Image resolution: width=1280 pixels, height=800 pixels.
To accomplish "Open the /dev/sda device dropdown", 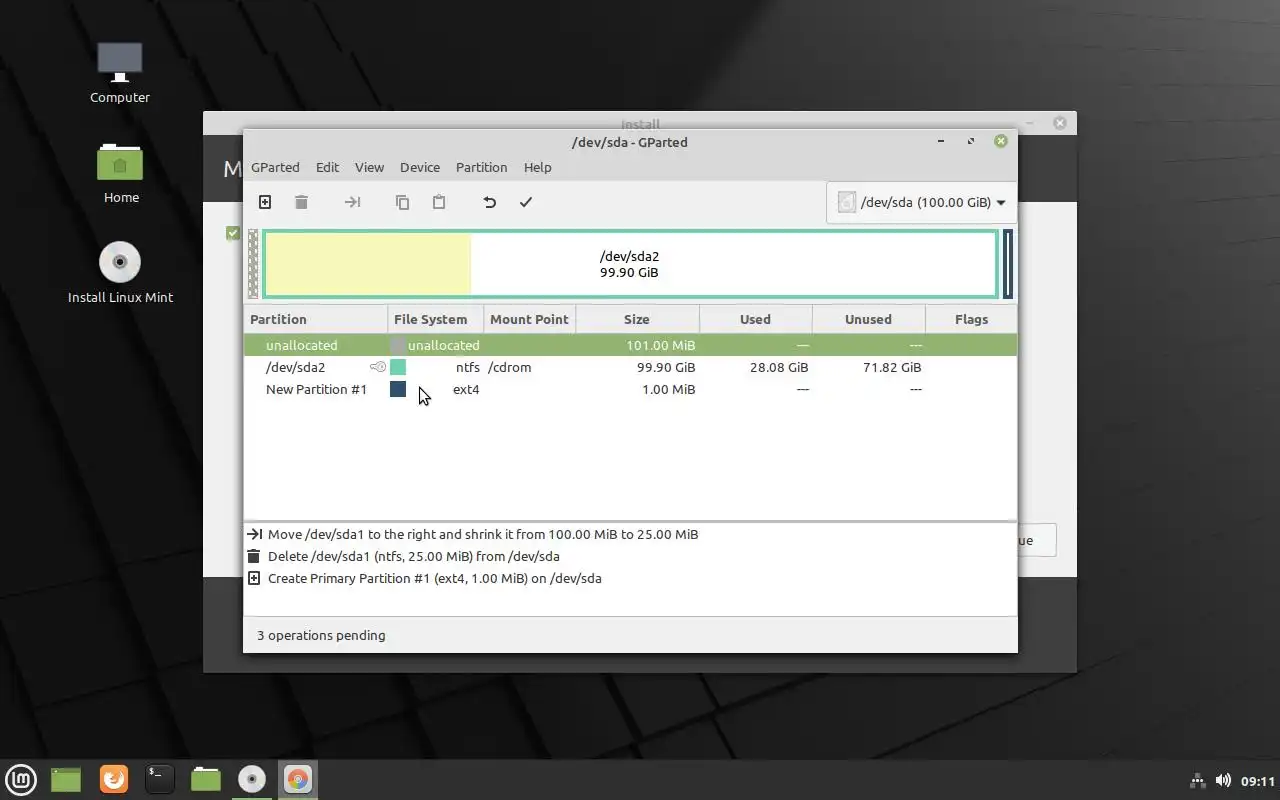I will (x=921, y=202).
